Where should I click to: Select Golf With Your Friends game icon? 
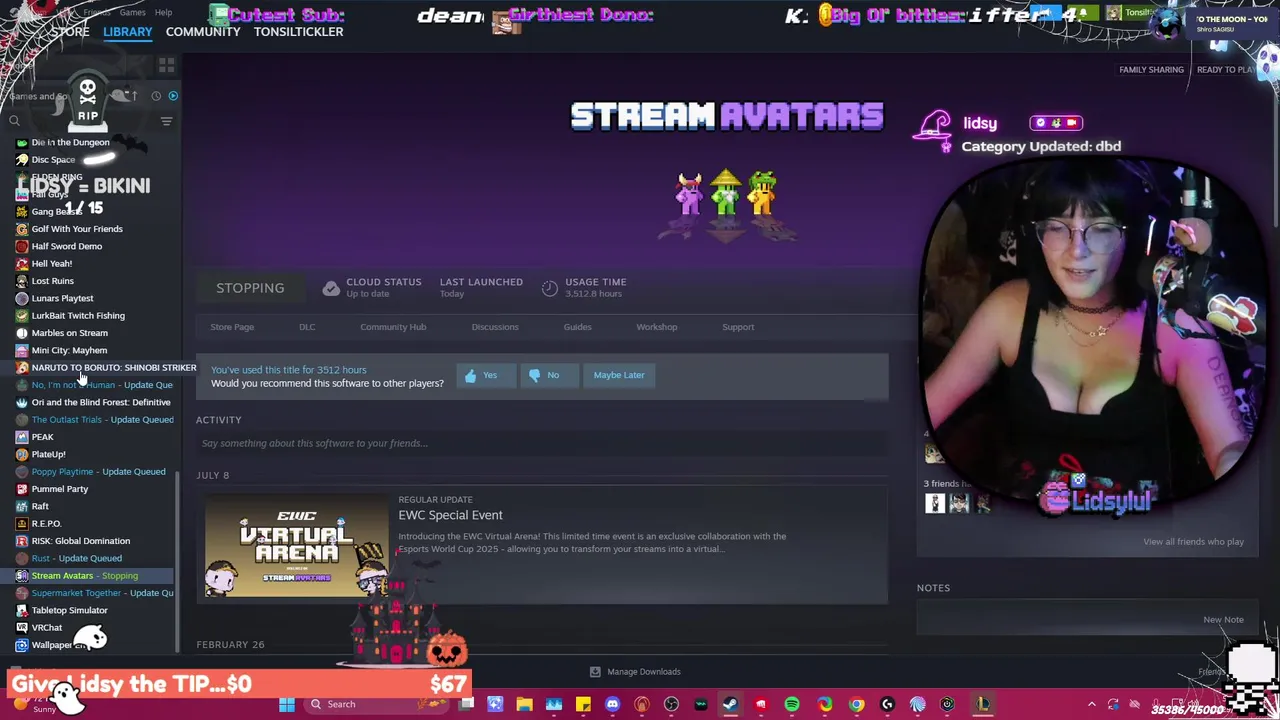pos(22,229)
